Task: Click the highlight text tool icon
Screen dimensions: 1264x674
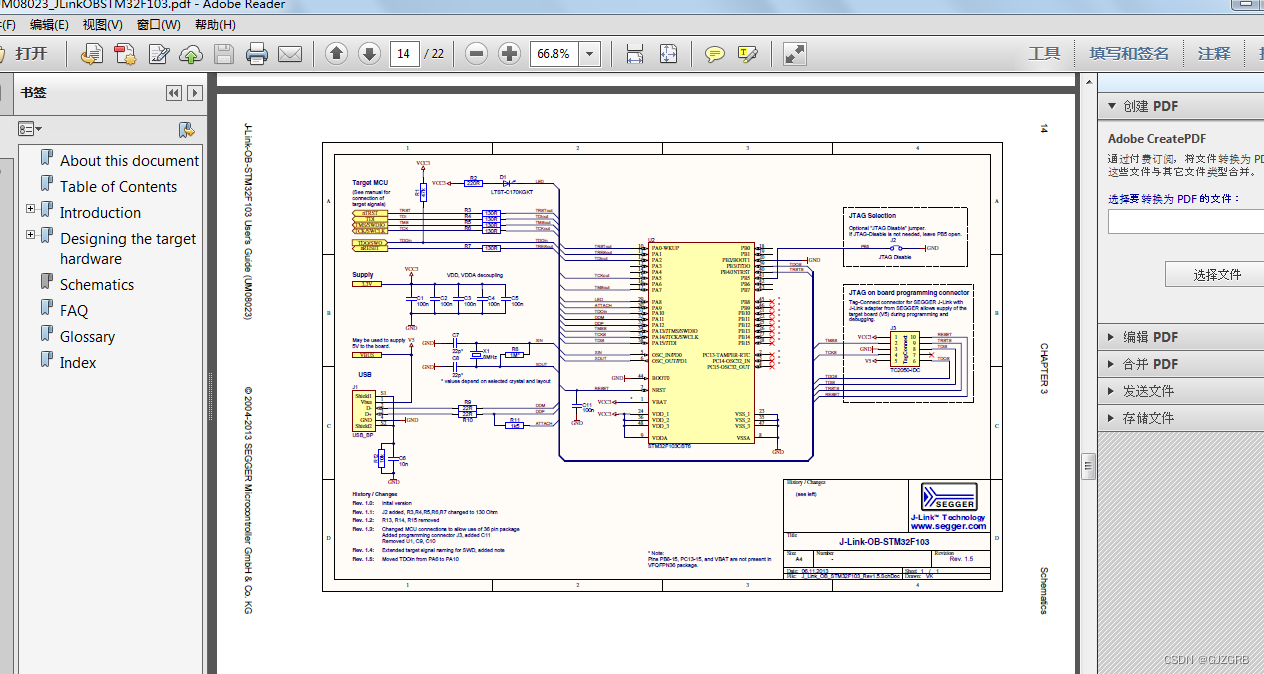Action: (747, 53)
